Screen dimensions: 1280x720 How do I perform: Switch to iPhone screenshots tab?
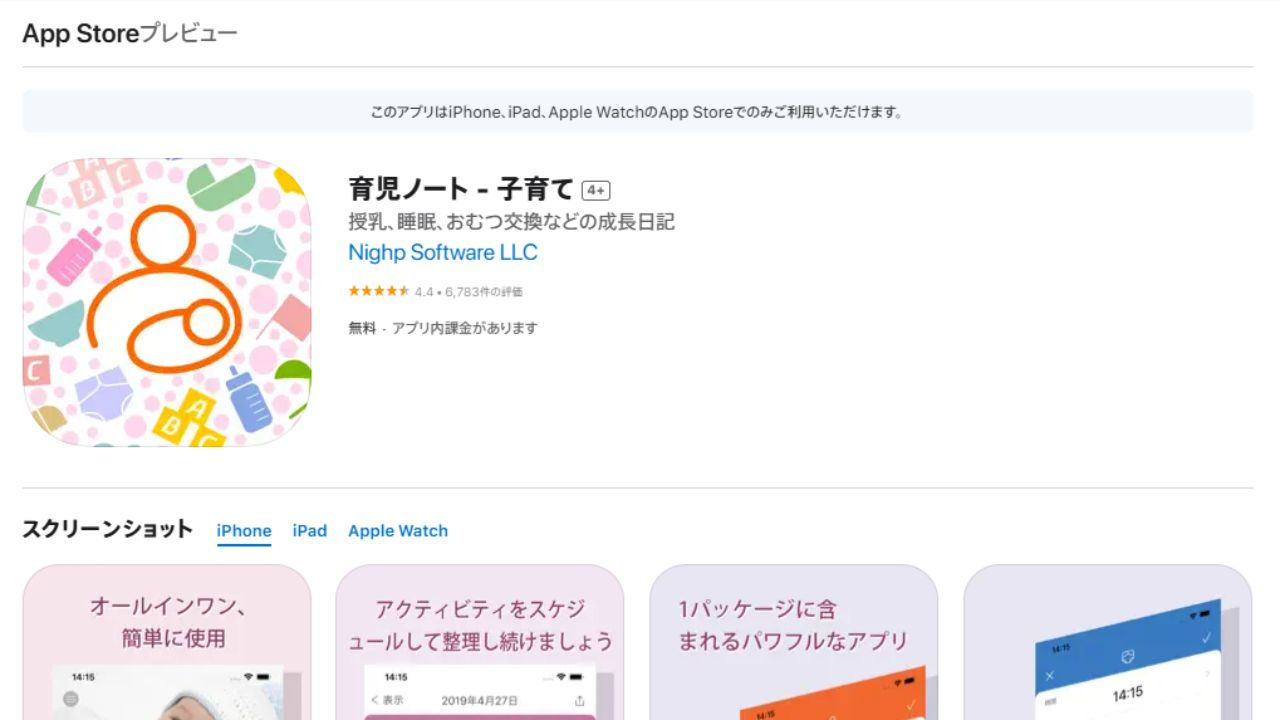244,531
